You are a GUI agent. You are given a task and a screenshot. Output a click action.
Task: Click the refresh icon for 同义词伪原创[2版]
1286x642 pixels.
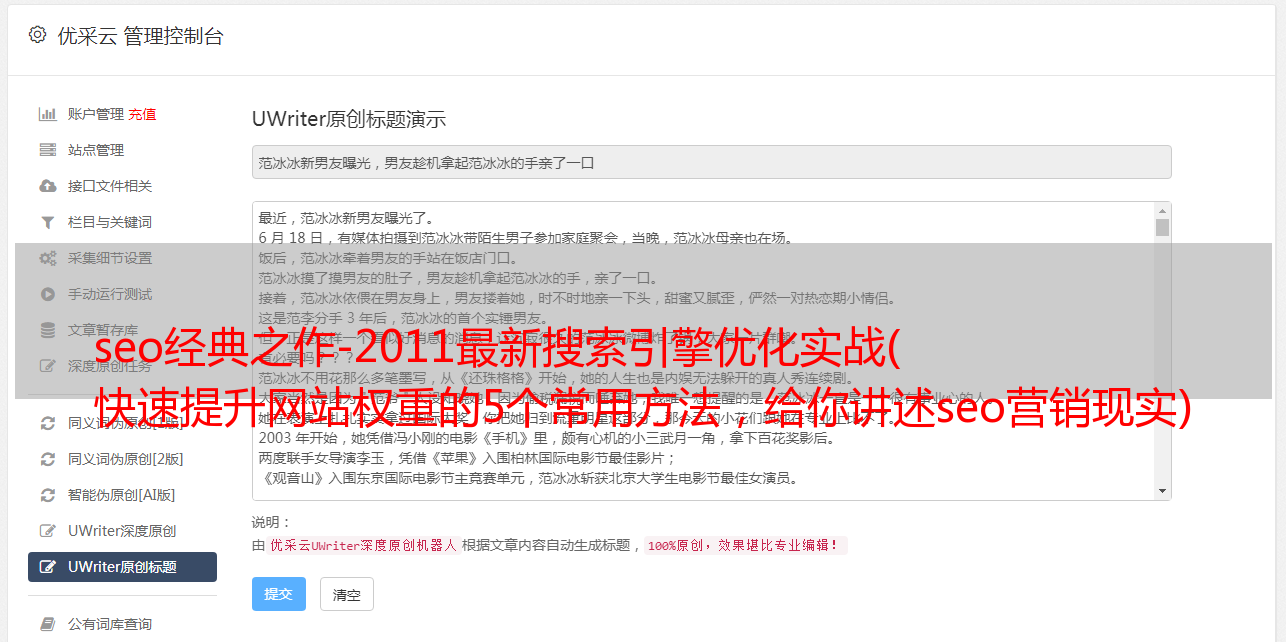coord(47,459)
